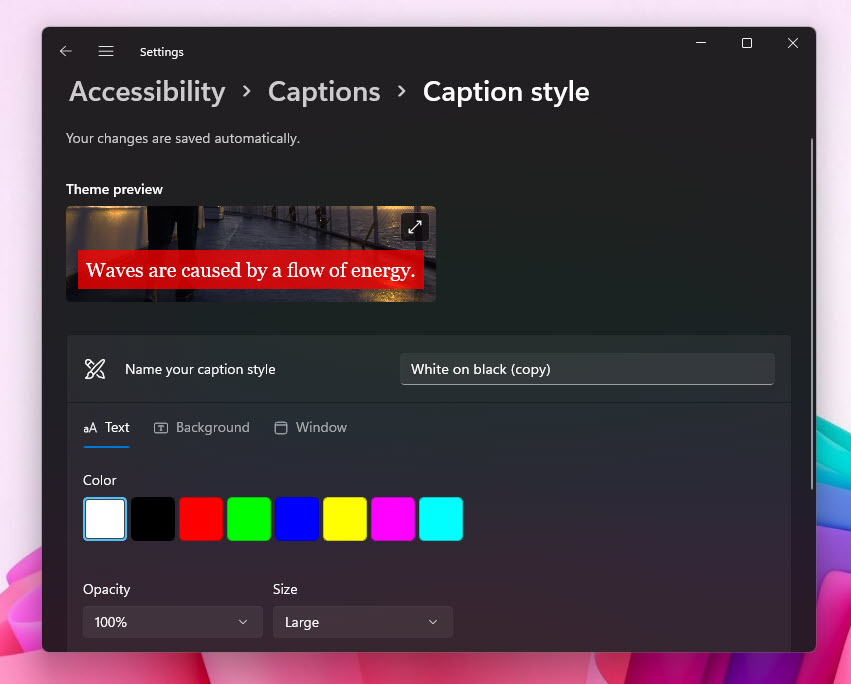
Task: Click the pen icon beside Name your caption style
Action: (95, 369)
